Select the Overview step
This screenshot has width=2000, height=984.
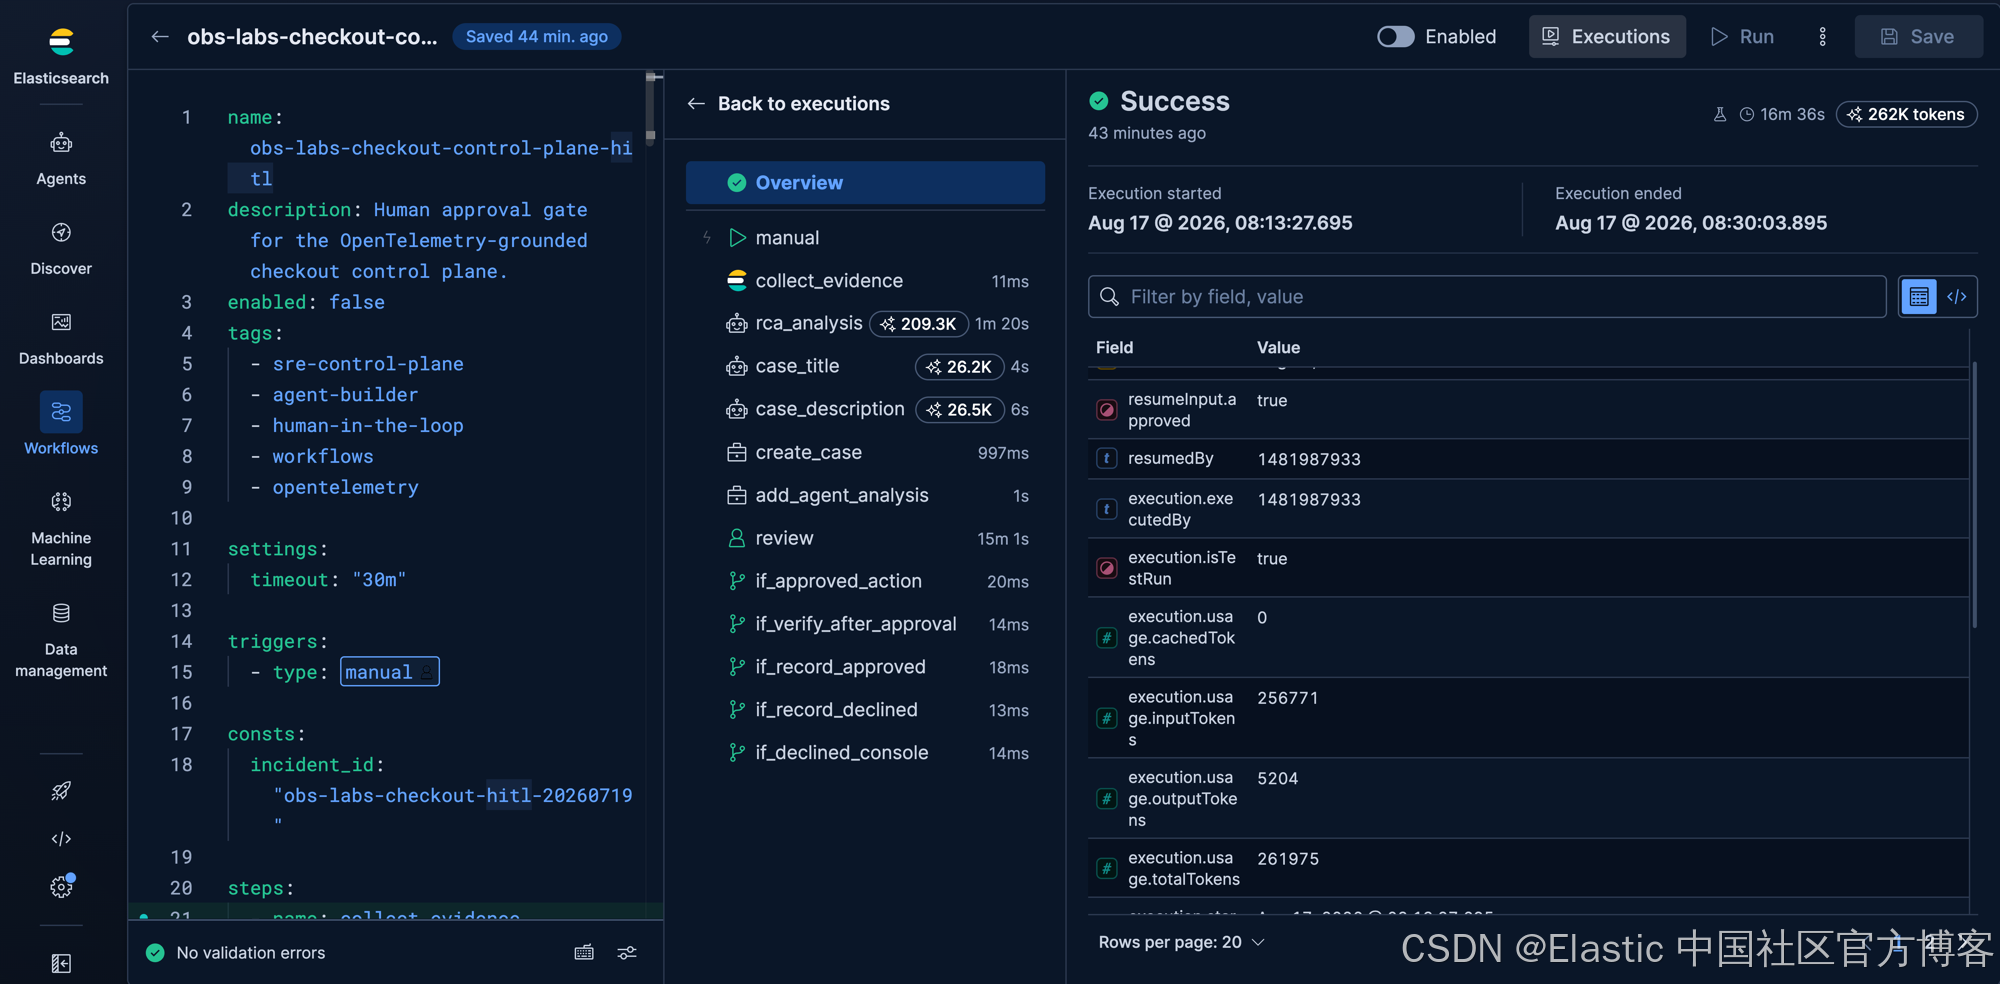(x=865, y=183)
